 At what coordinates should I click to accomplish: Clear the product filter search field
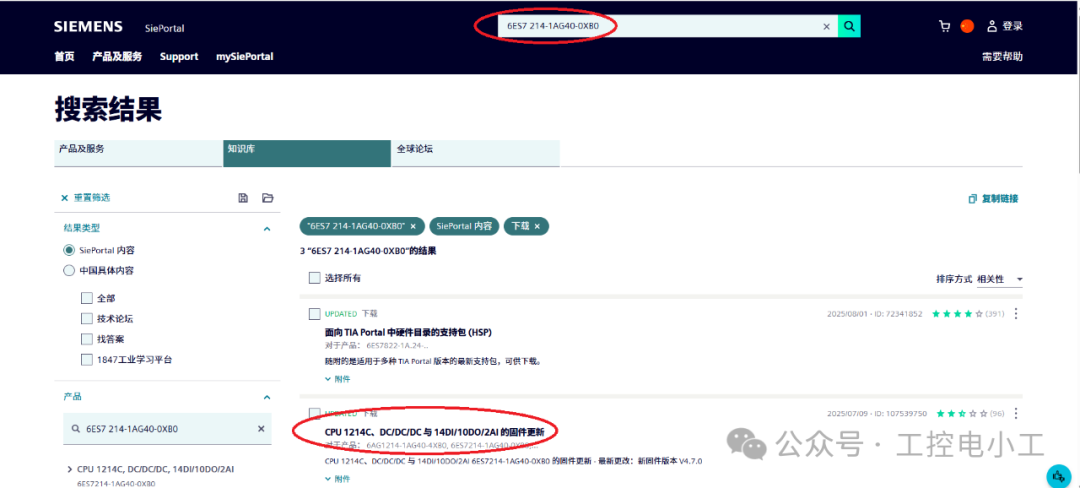click(261, 428)
